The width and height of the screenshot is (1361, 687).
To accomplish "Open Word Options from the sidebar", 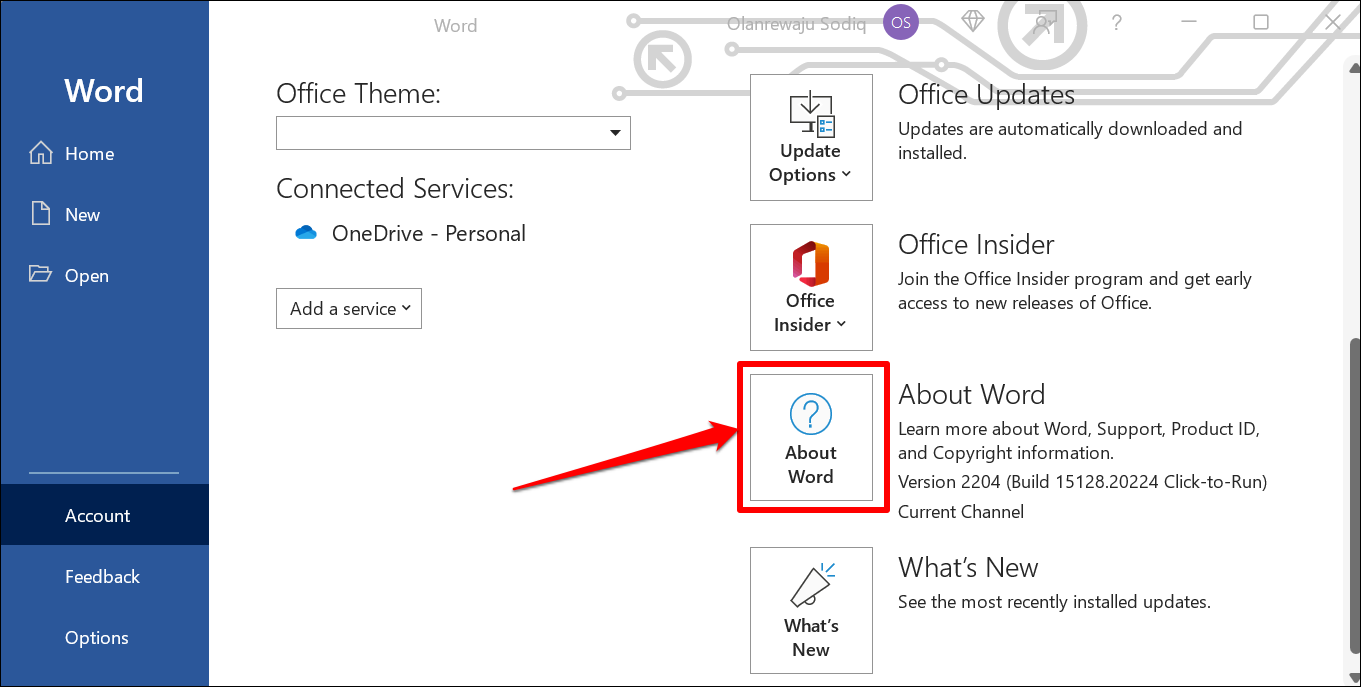I will pos(97,638).
